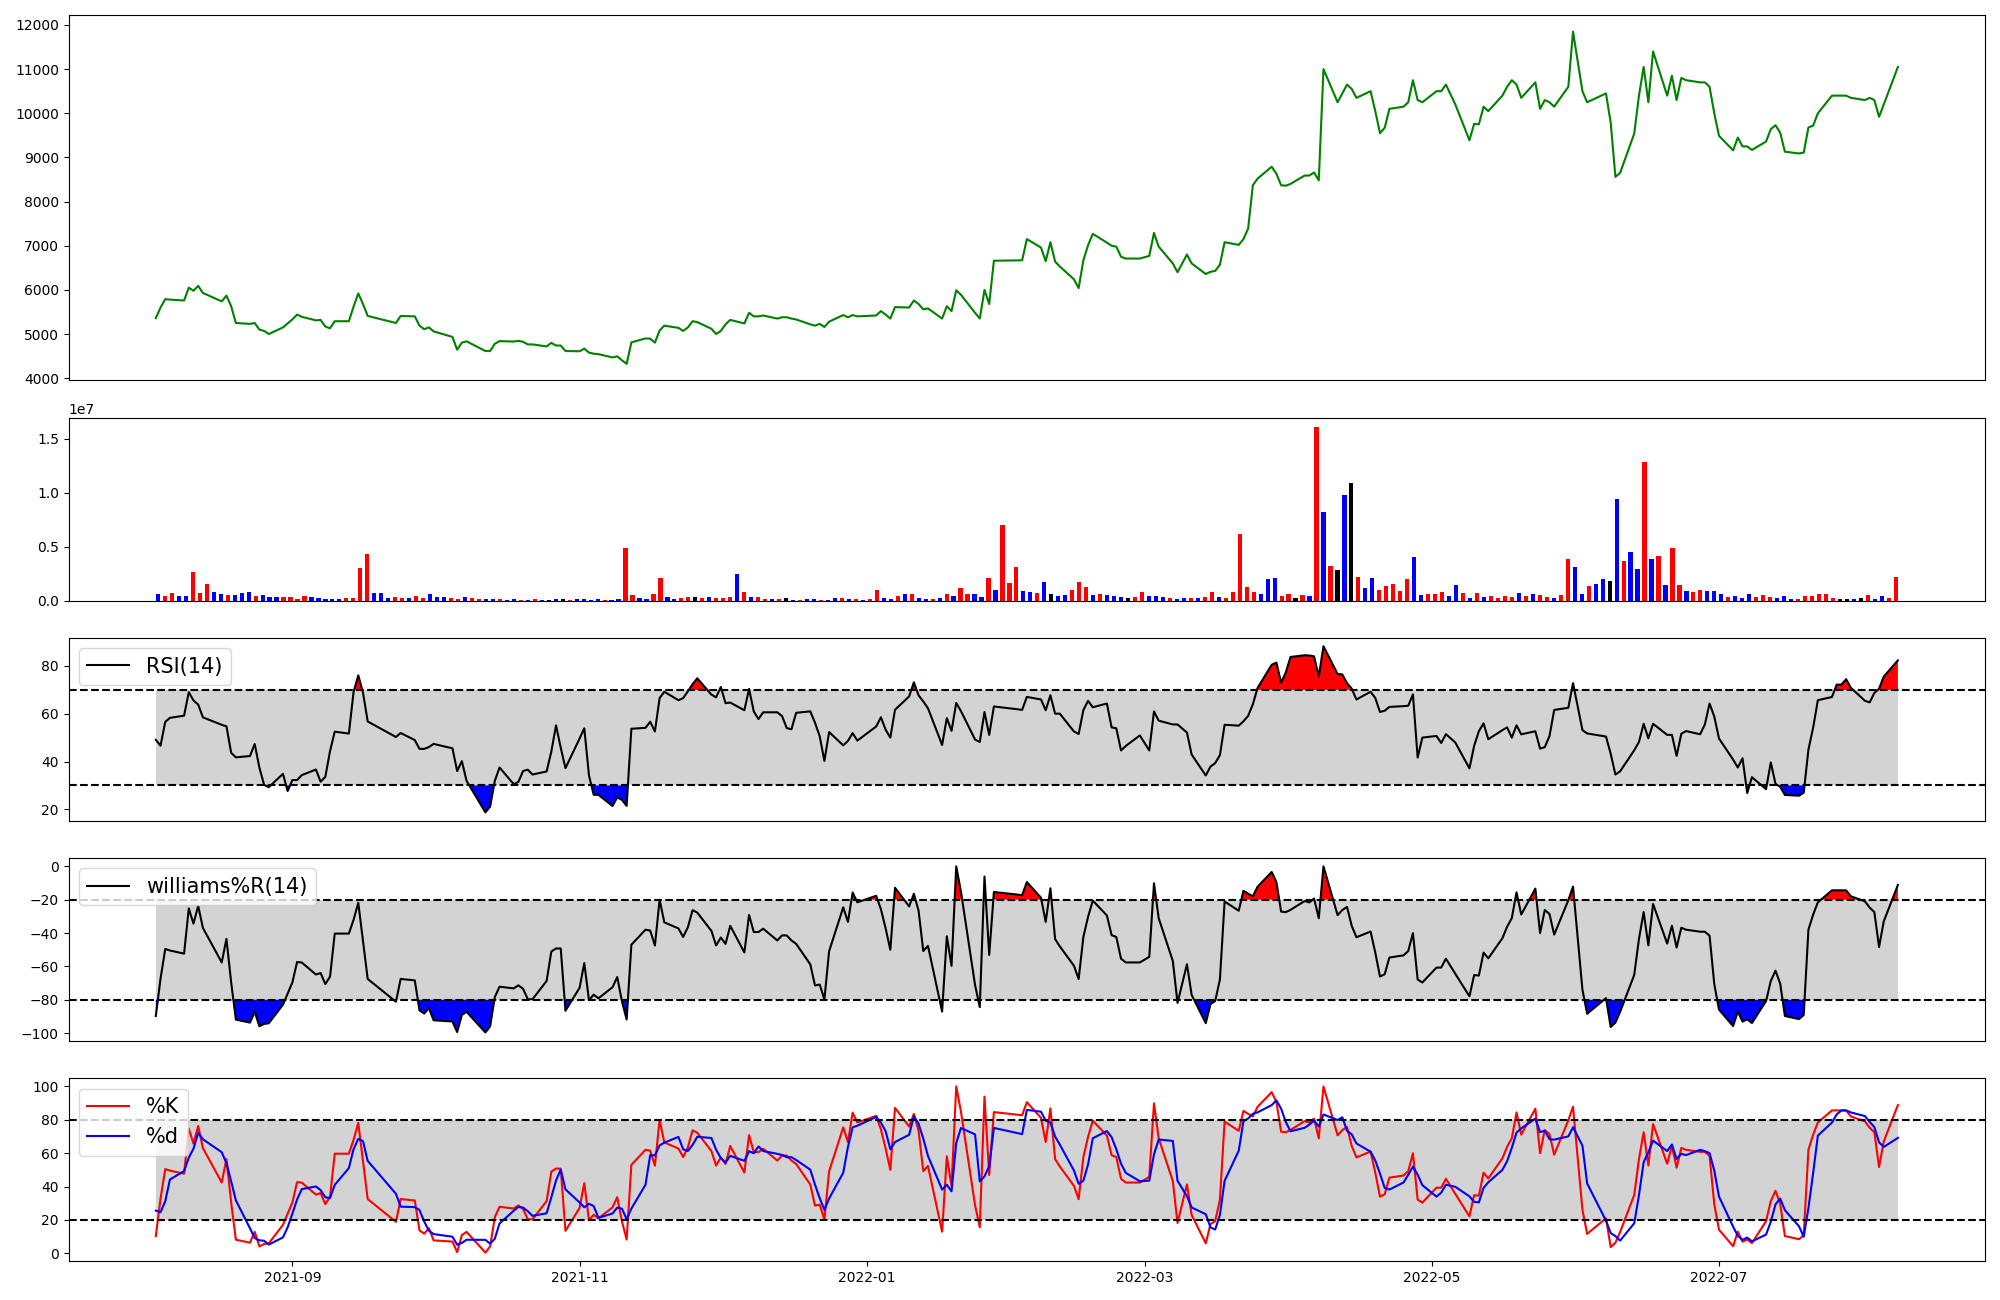The width and height of the screenshot is (2000, 1300).
Task: Click the 2022-03 x-axis date label
Action: [1144, 1277]
